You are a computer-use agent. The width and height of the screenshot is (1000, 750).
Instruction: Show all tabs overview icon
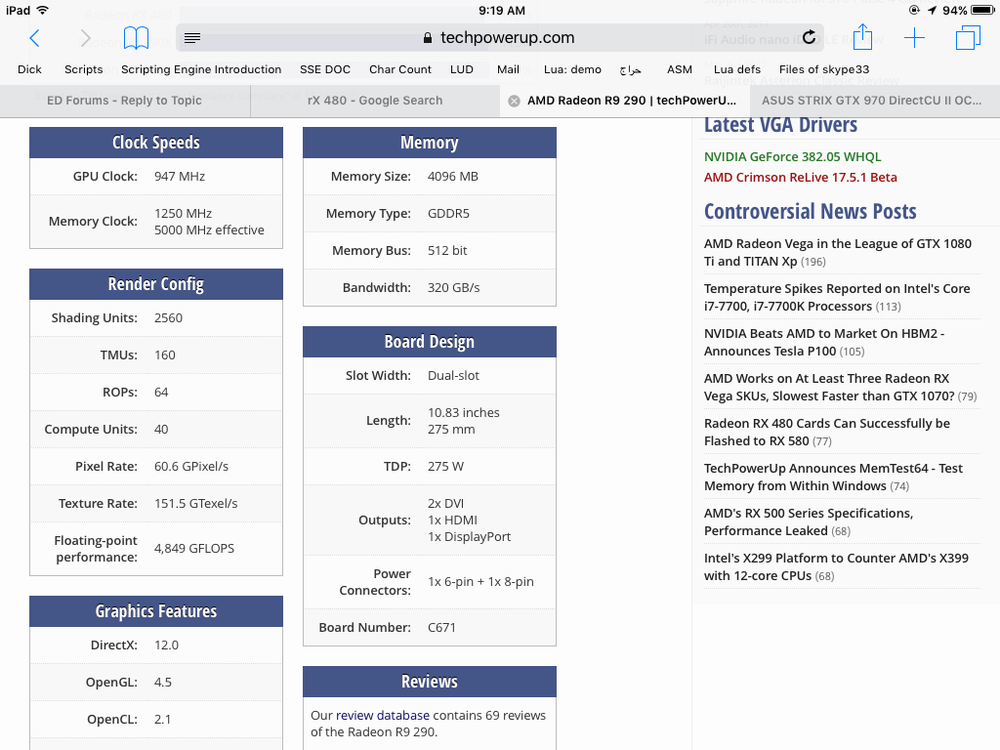(x=967, y=38)
